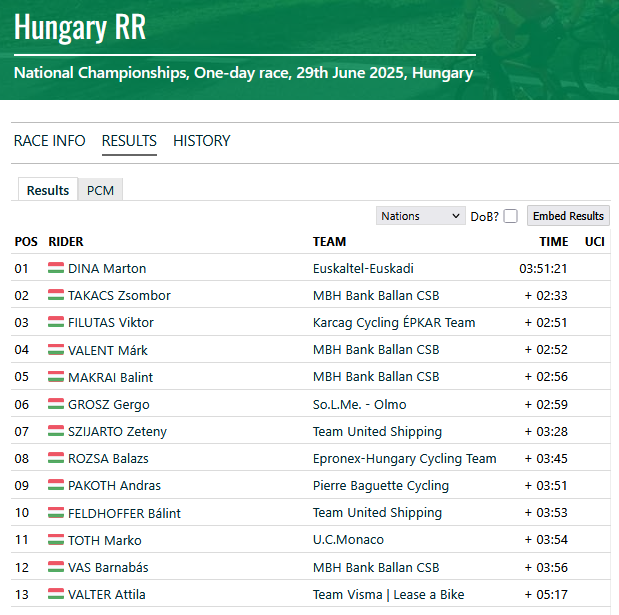Click the TIME column header

point(554,241)
